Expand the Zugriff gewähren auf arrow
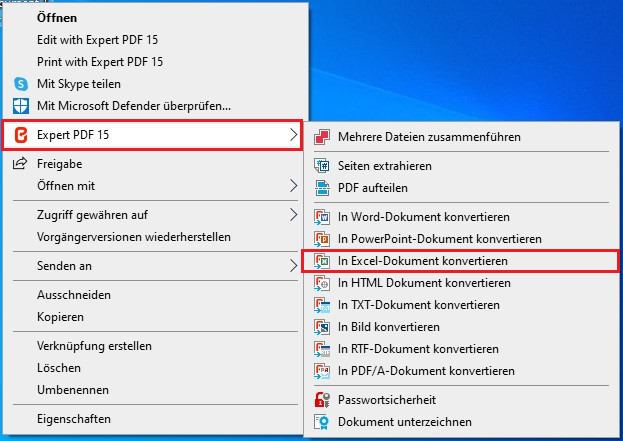Viewport: 623px width, 441px height. [x=293, y=215]
